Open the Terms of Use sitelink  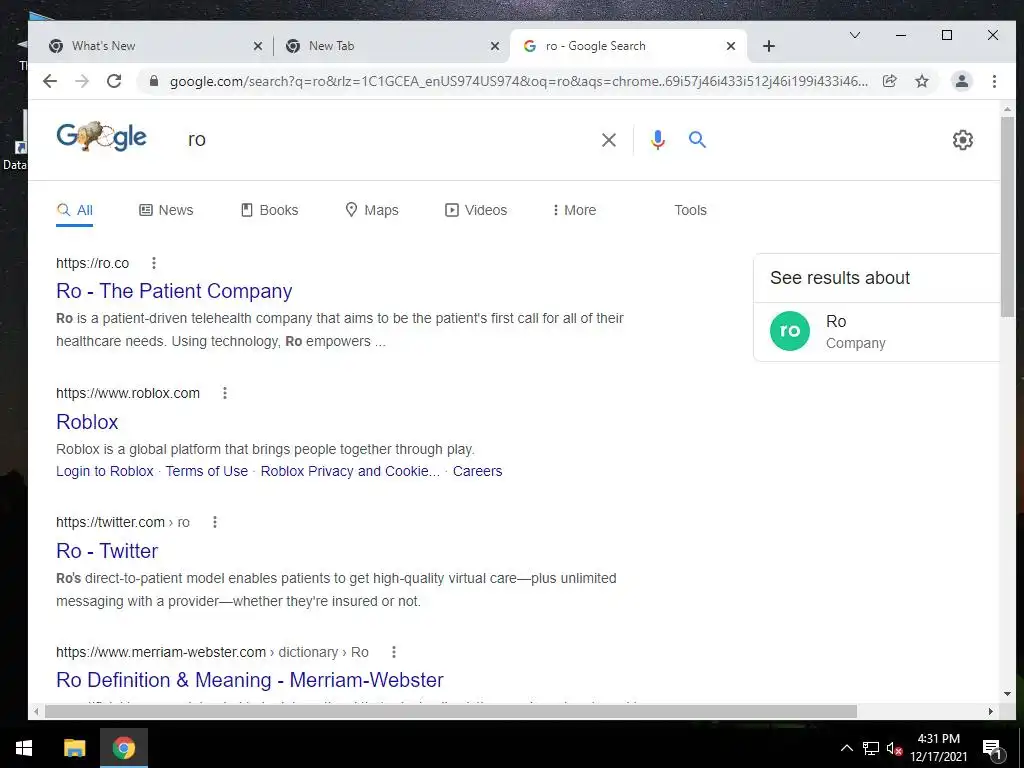tap(206, 472)
